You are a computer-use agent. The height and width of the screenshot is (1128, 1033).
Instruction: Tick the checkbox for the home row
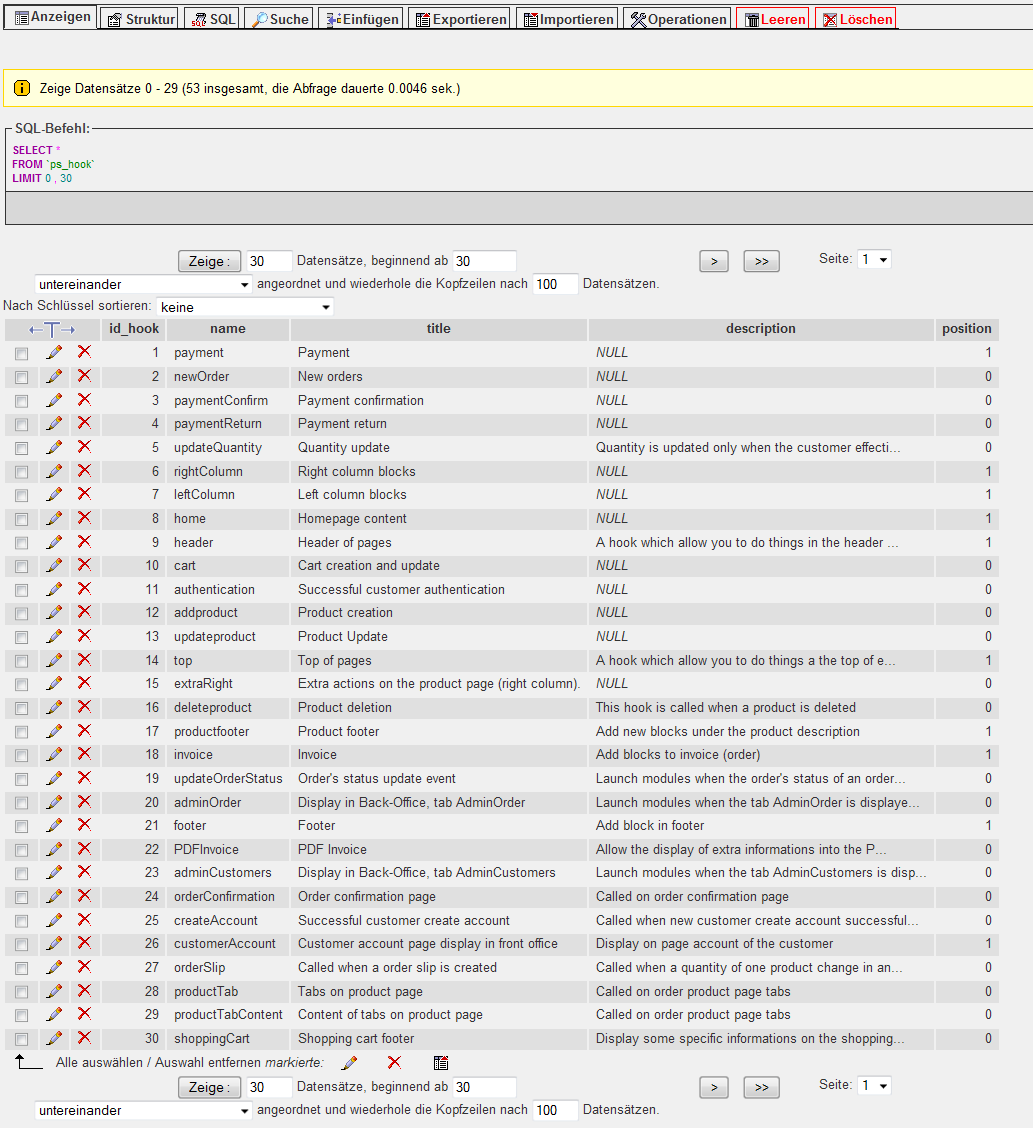coord(21,519)
